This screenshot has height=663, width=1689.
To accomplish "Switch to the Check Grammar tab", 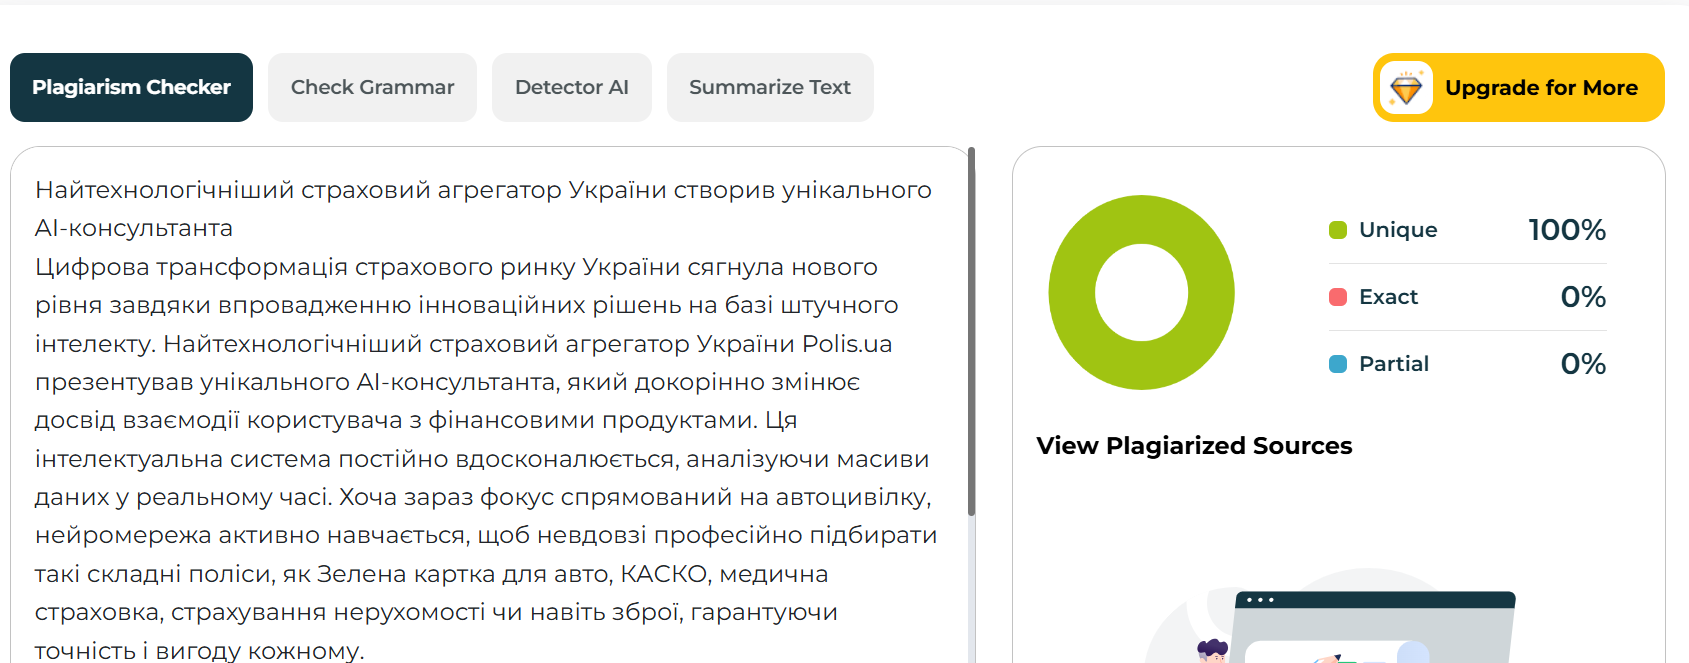I will 372,87.
